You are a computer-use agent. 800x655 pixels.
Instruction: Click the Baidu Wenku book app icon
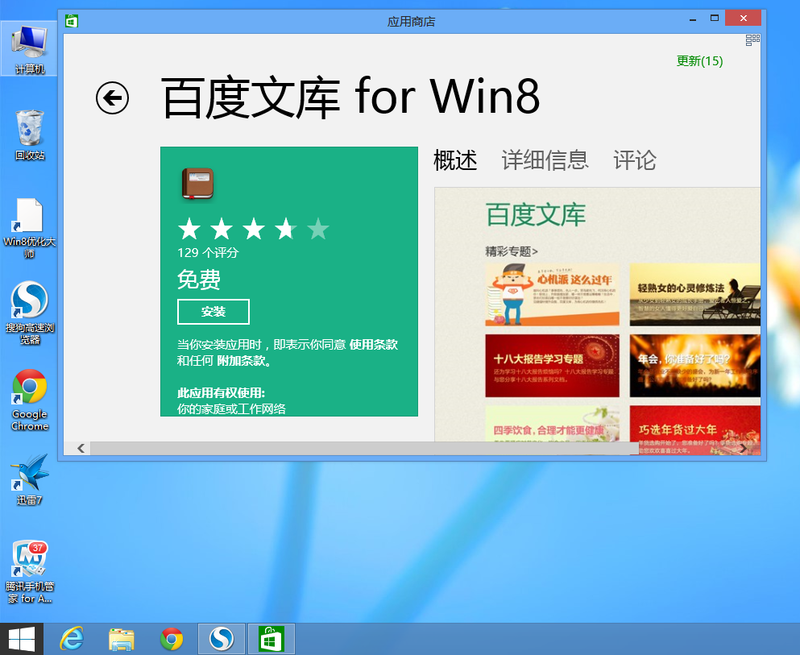[x=197, y=184]
